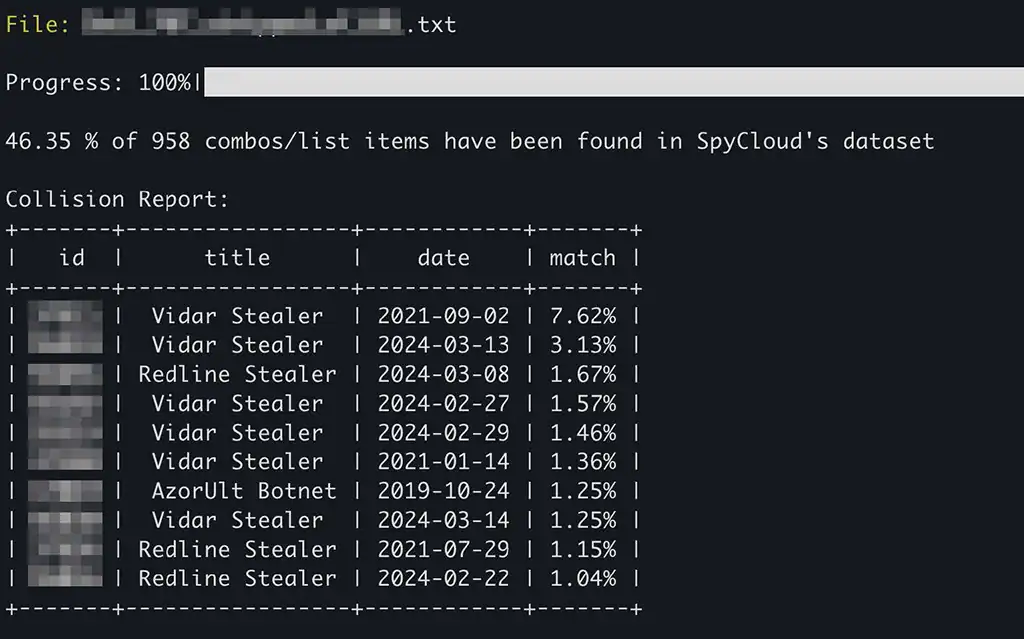
Task: Click the "File:" label
Action: tap(38, 24)
